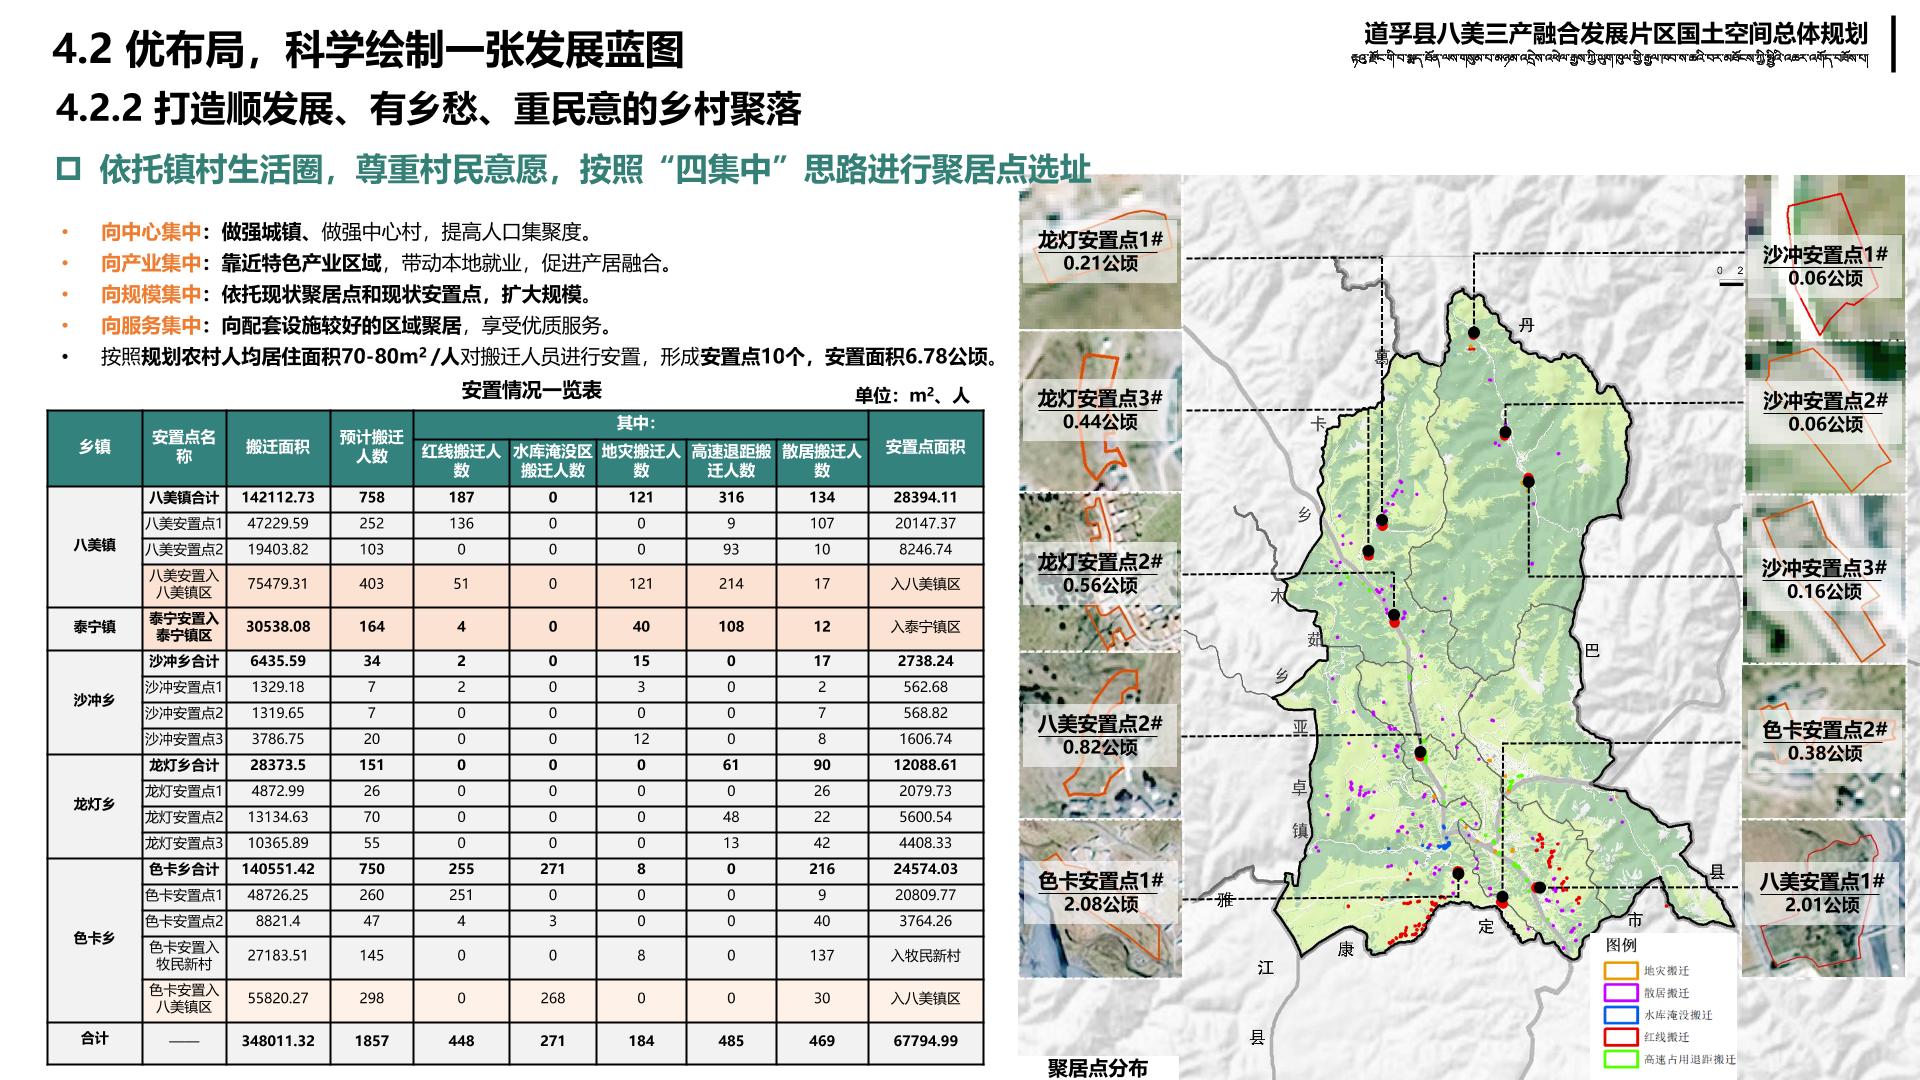1920x1080 pixels.
Task: Click the 散居搬迁人数 column header
Action: click(822, 461)
